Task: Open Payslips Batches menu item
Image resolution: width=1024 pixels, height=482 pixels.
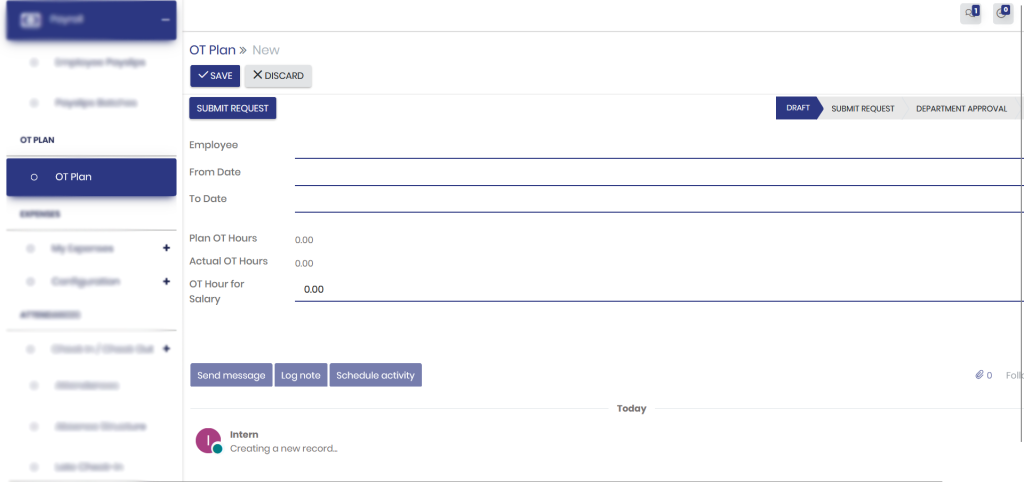Action: tap(96, 103)
